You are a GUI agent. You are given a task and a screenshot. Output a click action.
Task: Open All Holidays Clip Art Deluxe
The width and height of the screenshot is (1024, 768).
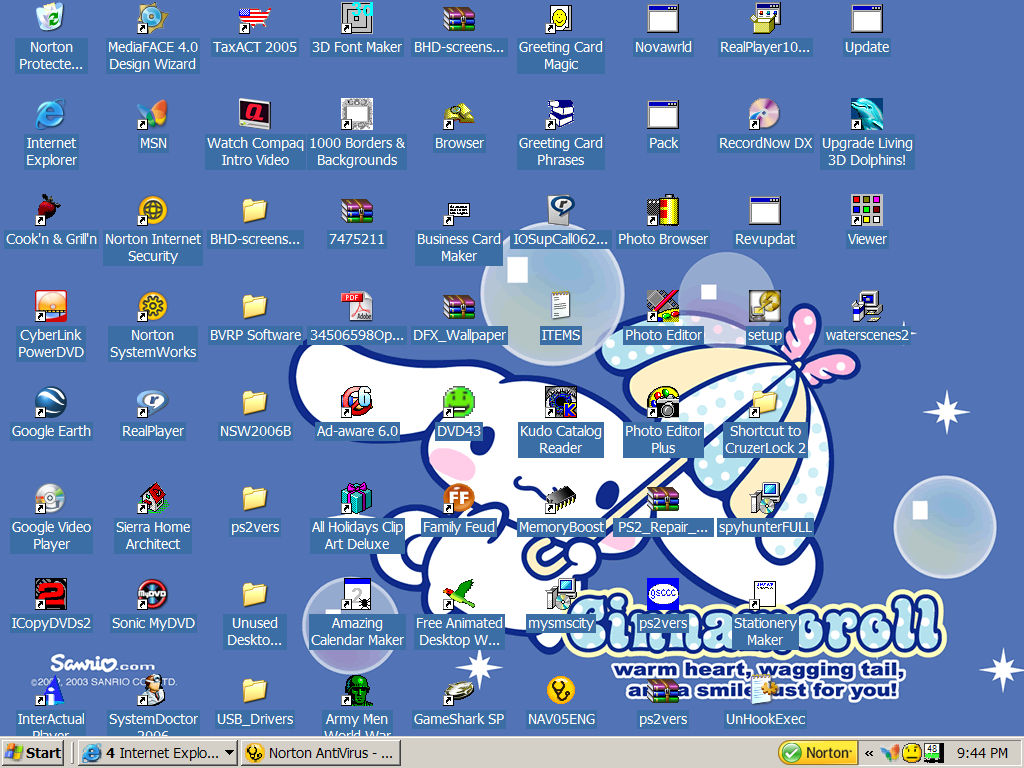(x=357, y=498)
